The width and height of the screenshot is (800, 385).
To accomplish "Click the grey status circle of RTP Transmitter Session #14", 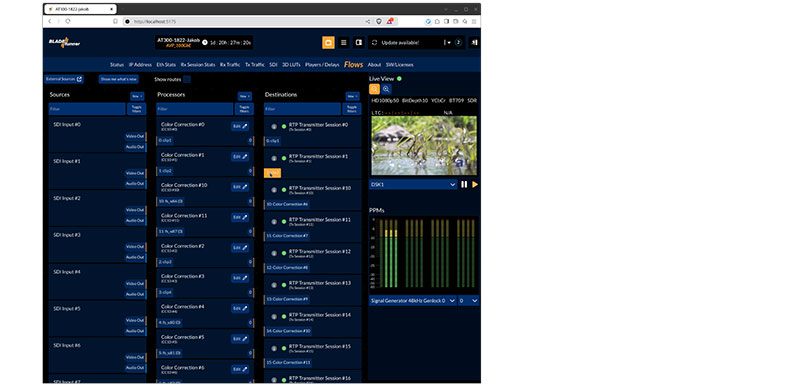I will 274,317.
